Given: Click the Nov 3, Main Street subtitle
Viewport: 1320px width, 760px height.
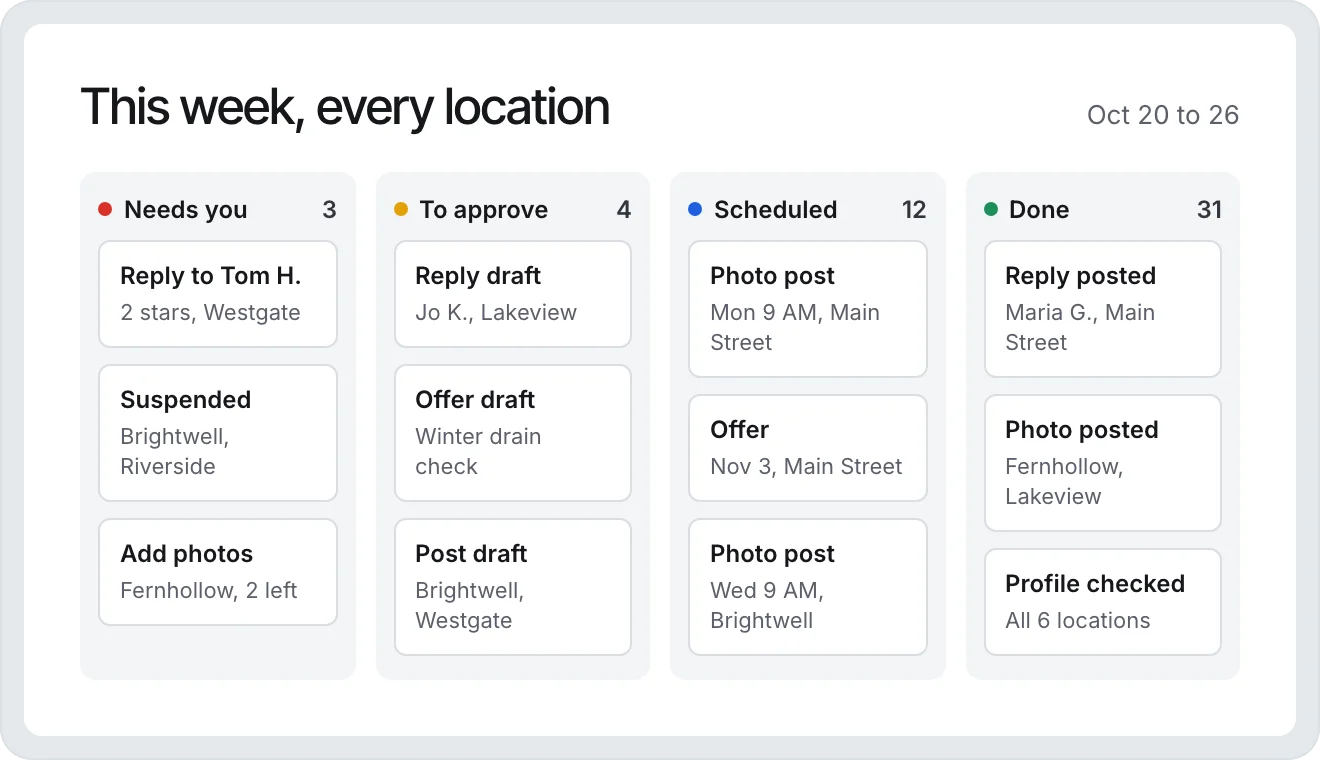Looking at the screenshot, I should coord(806,466).
